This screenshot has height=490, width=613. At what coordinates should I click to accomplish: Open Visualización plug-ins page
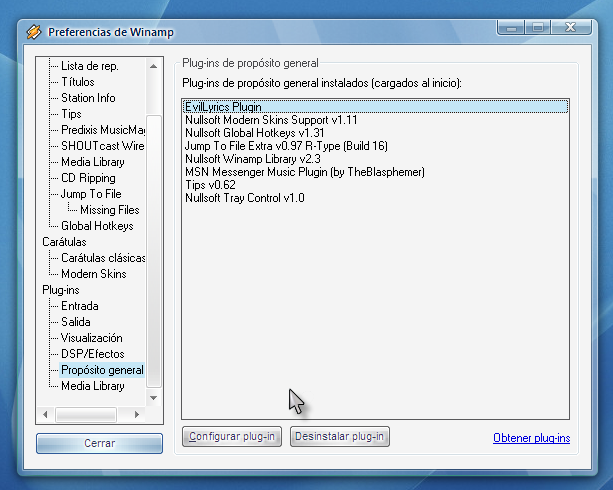(x=91, y=339)
